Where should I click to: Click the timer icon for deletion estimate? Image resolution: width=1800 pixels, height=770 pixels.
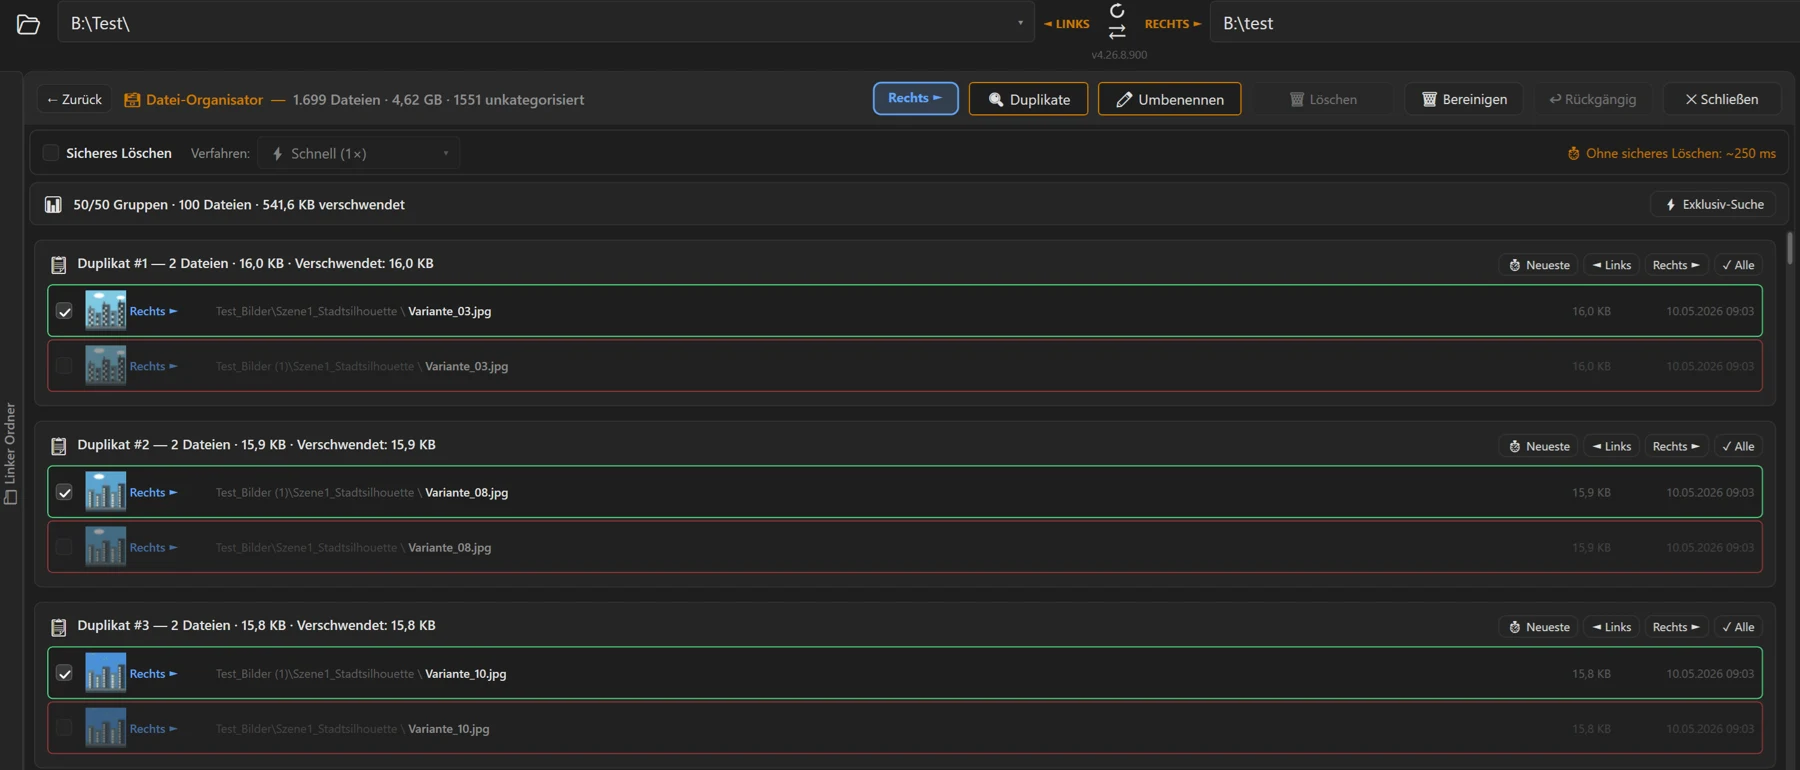(1573, 154)
